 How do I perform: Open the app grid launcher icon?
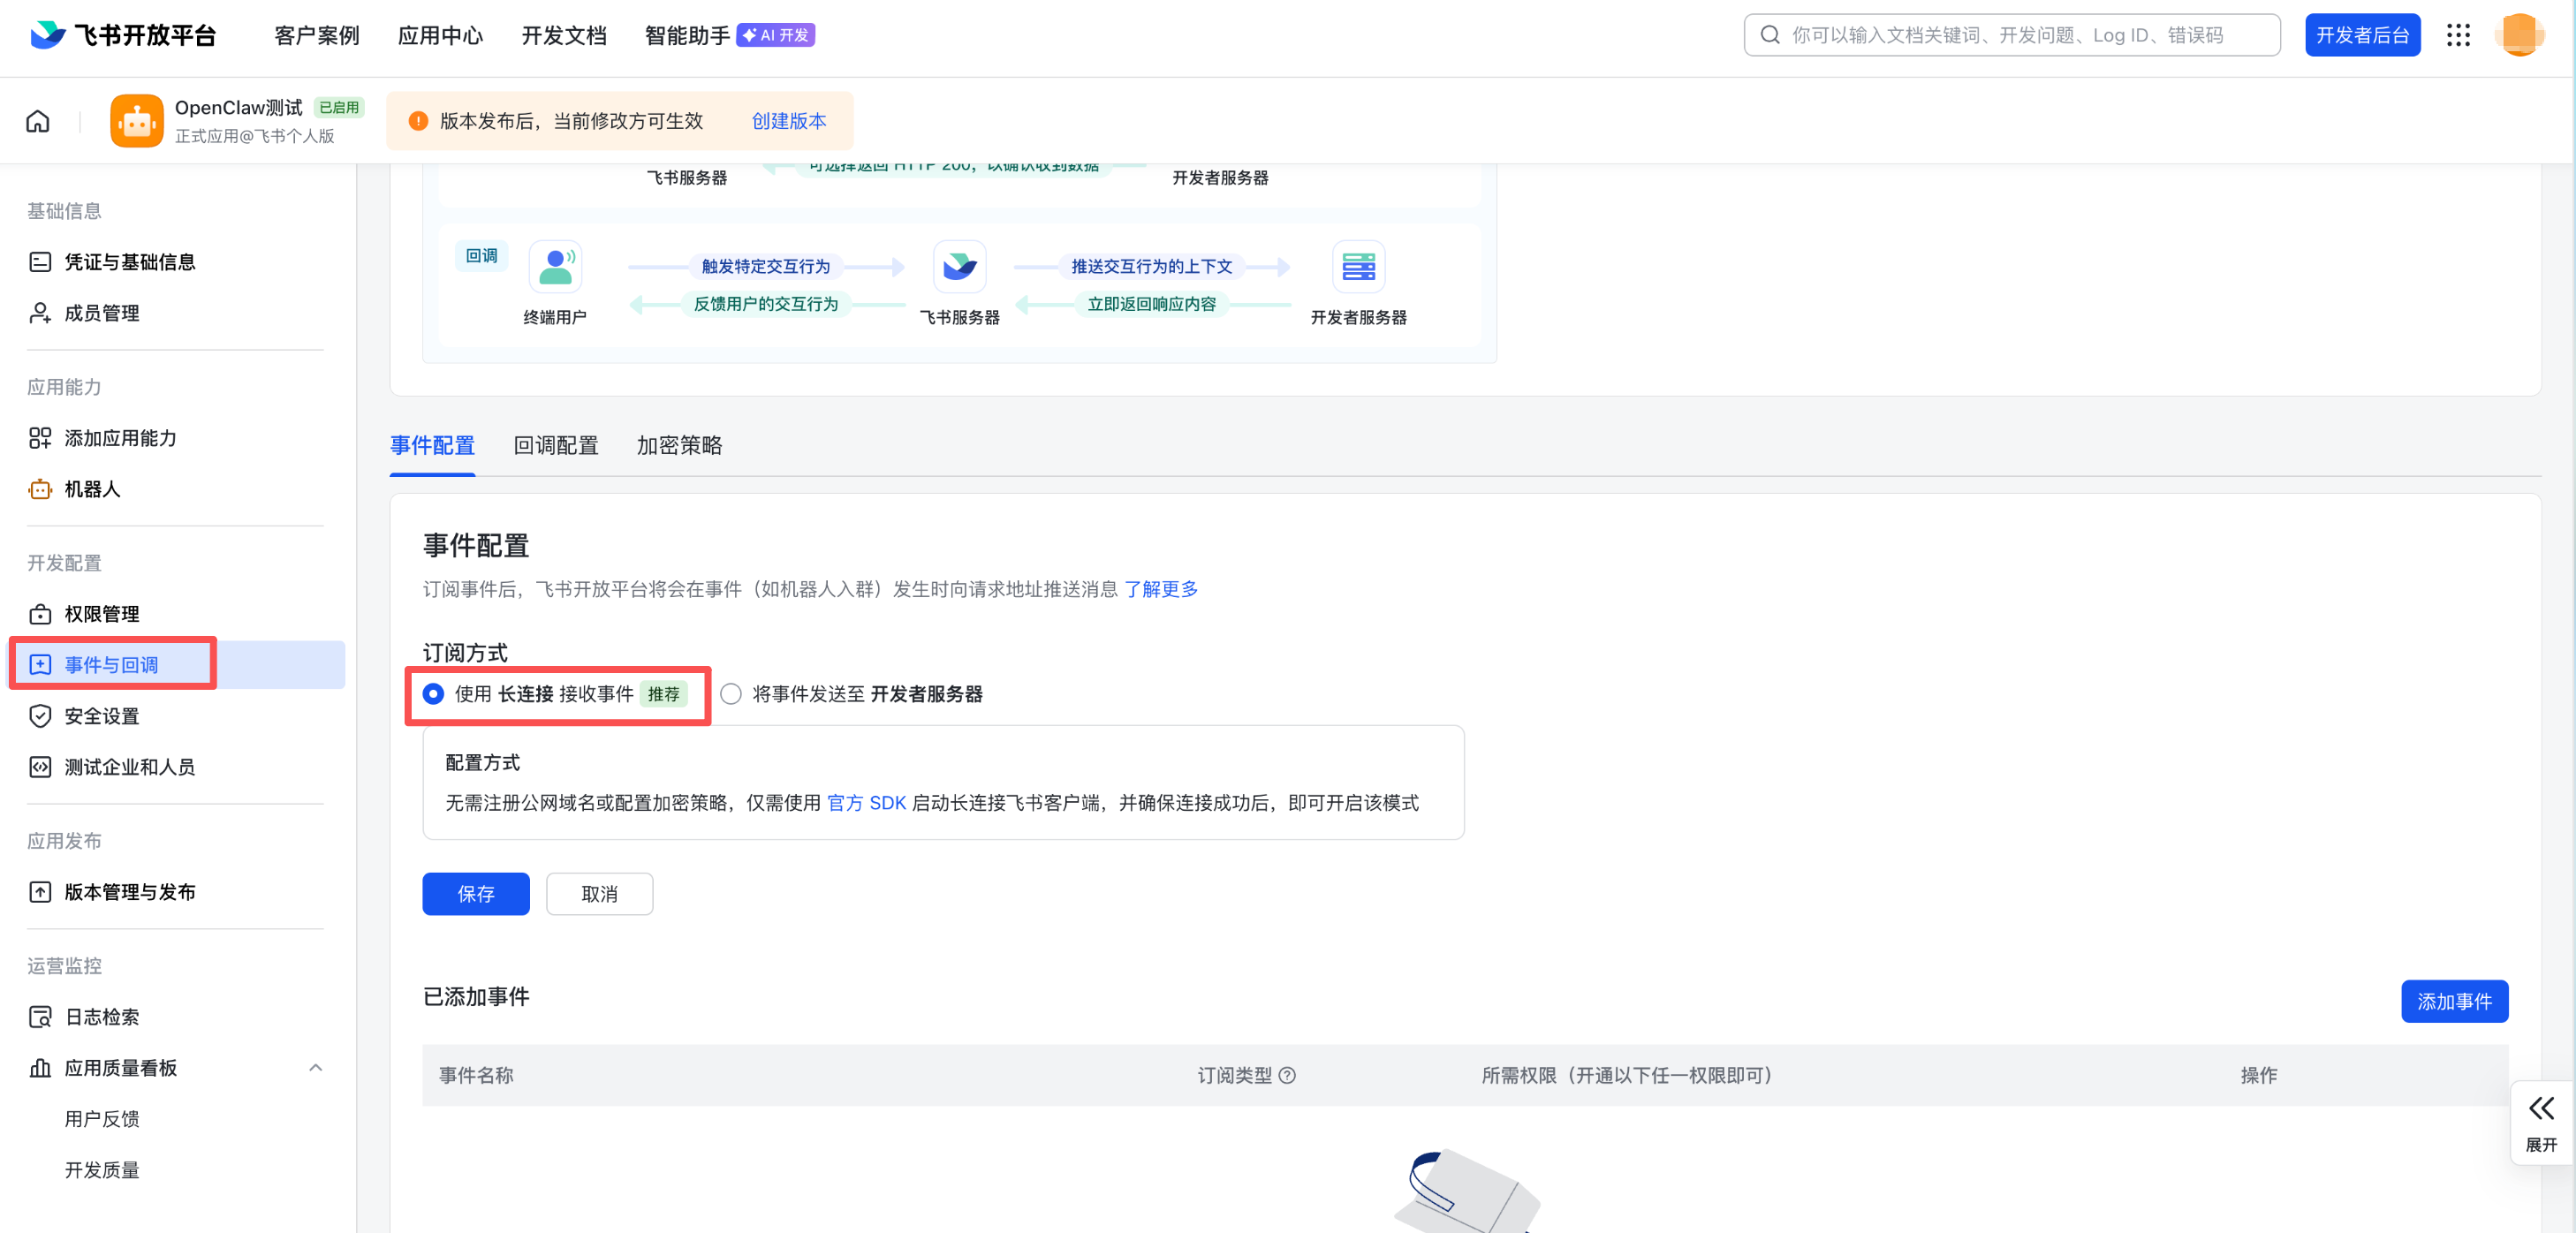[2458, 35]
